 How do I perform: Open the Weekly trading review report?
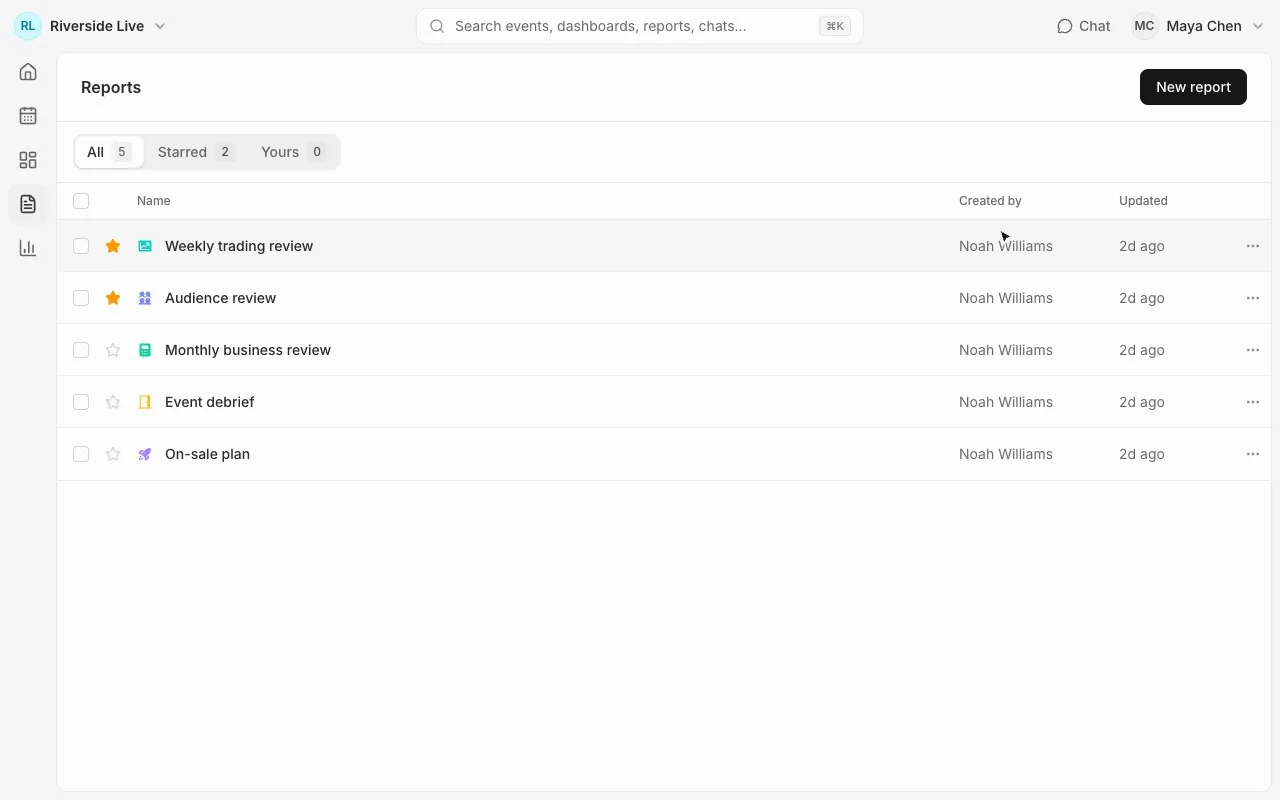pos(239,246)
